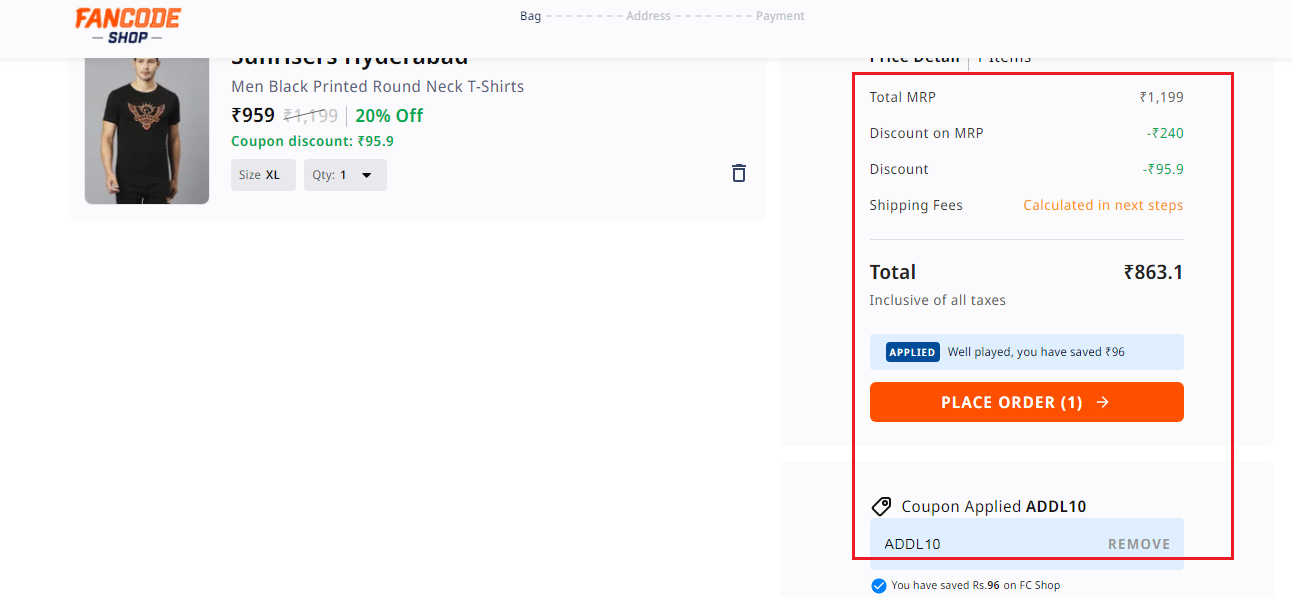This screenshot has height=597, width=1292.
Task: Click the arrow inside the Place Order button
Action: coord(1102,402)
